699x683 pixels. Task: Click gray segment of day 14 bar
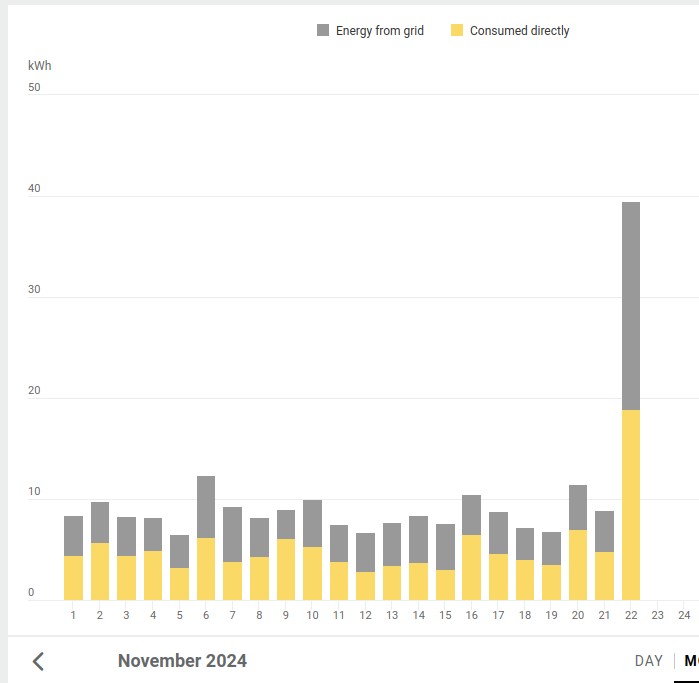click(x=418, y=539)
